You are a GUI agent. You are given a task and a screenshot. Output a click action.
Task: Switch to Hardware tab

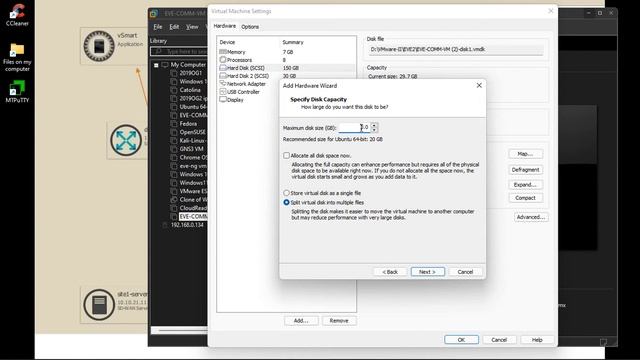[224, 26]
